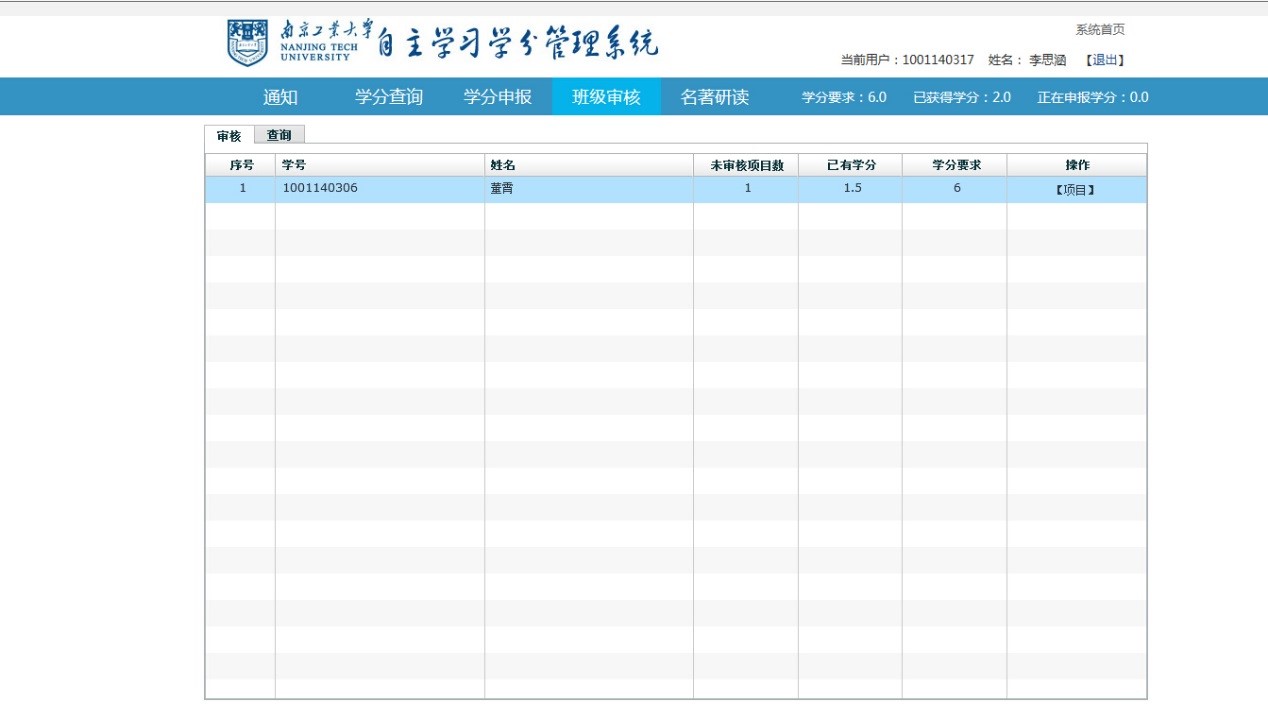Switch to the 审核 tab
This screenshot has height=719, width=1268.
[x=229, y=136]
